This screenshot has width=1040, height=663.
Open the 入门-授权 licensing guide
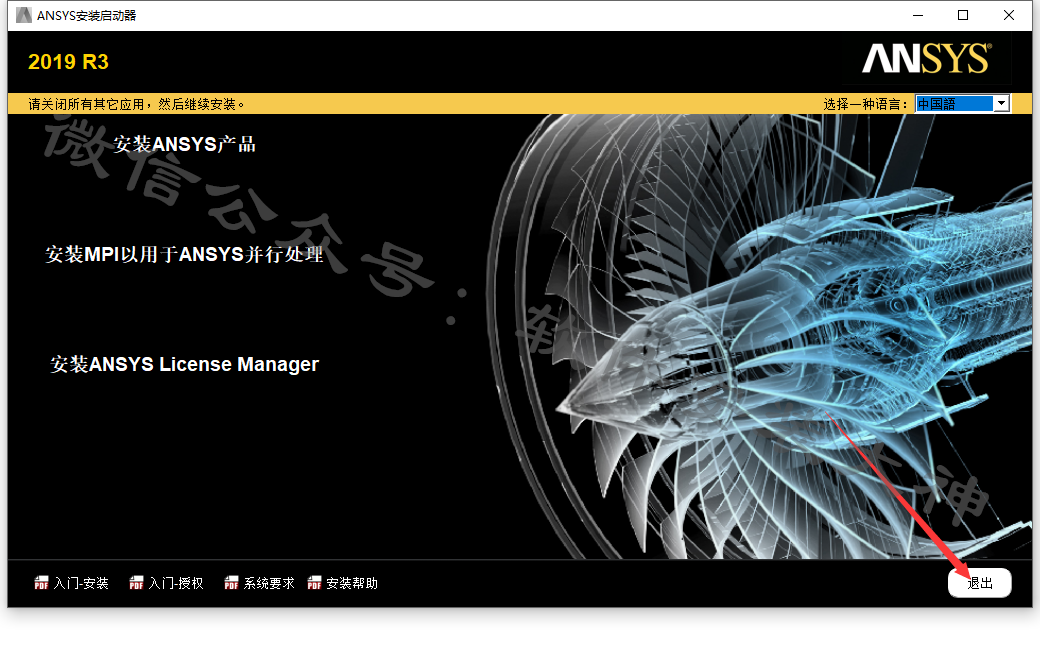pos(176,583)
